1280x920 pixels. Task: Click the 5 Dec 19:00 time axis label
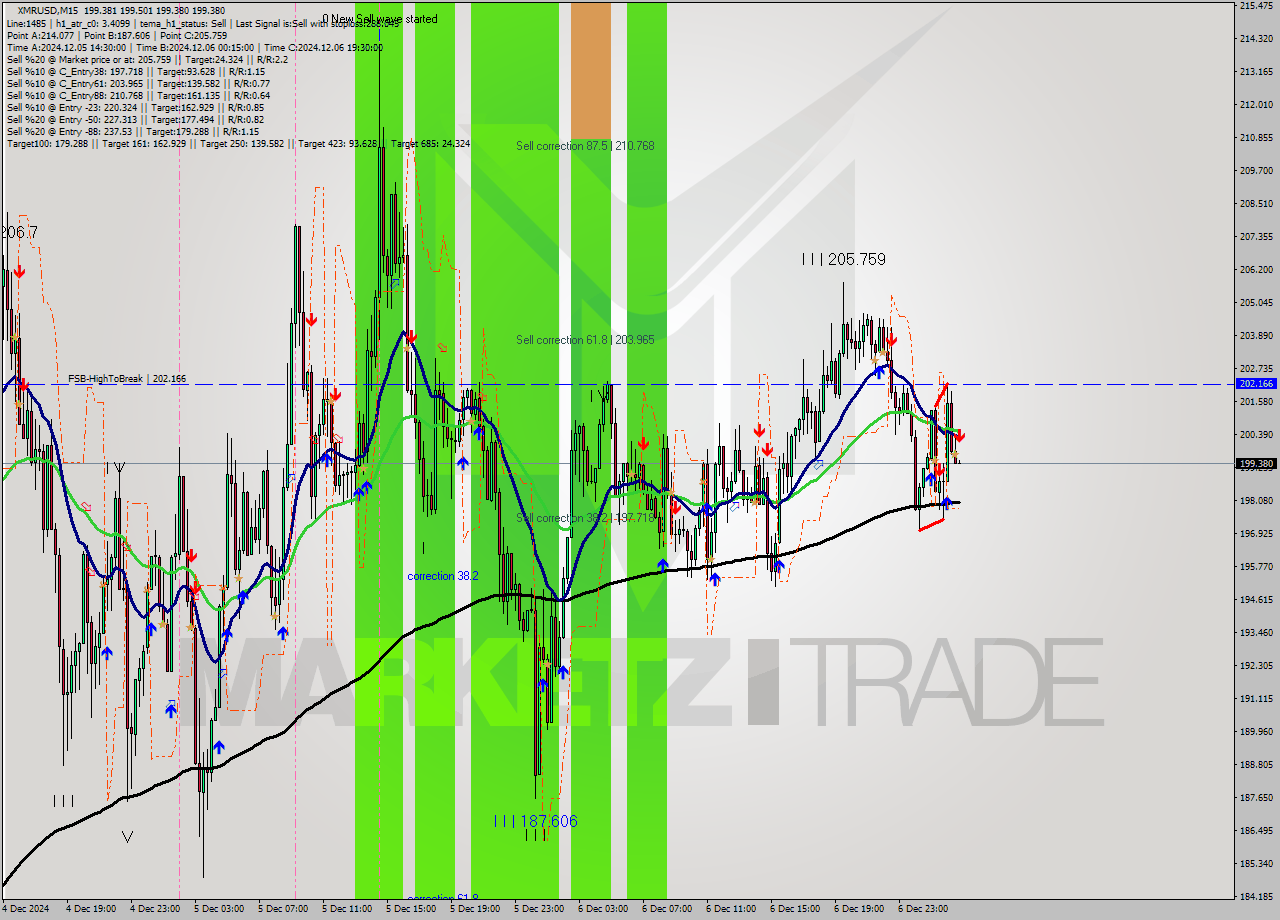475,909
